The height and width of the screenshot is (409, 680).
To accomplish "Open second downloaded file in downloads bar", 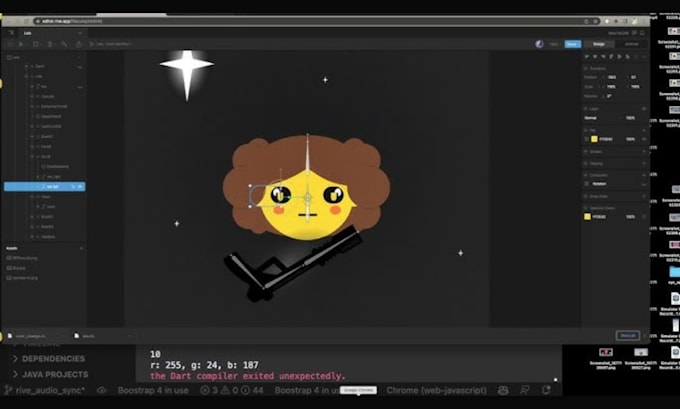I will tap(88, 336).
